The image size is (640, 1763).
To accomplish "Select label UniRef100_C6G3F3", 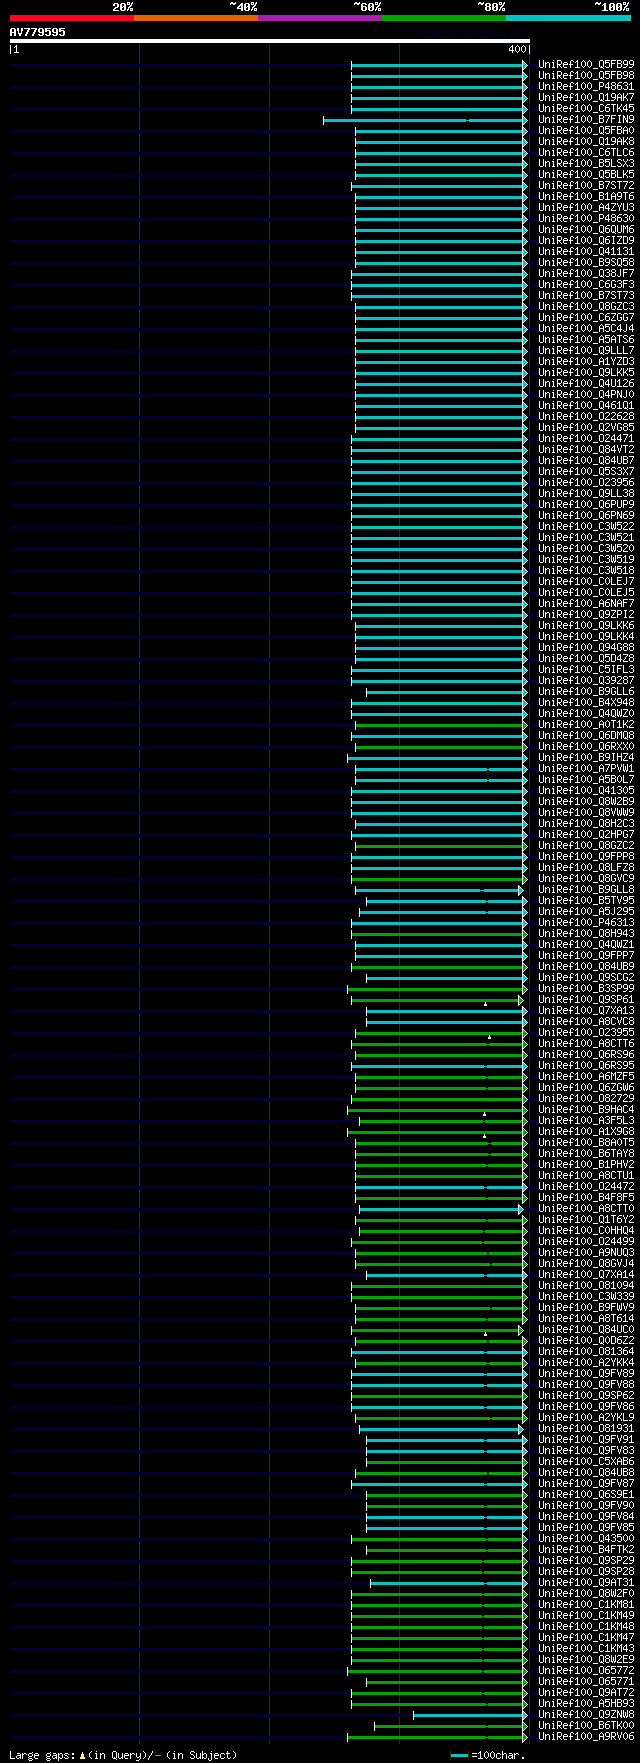I will pos(586,284).
